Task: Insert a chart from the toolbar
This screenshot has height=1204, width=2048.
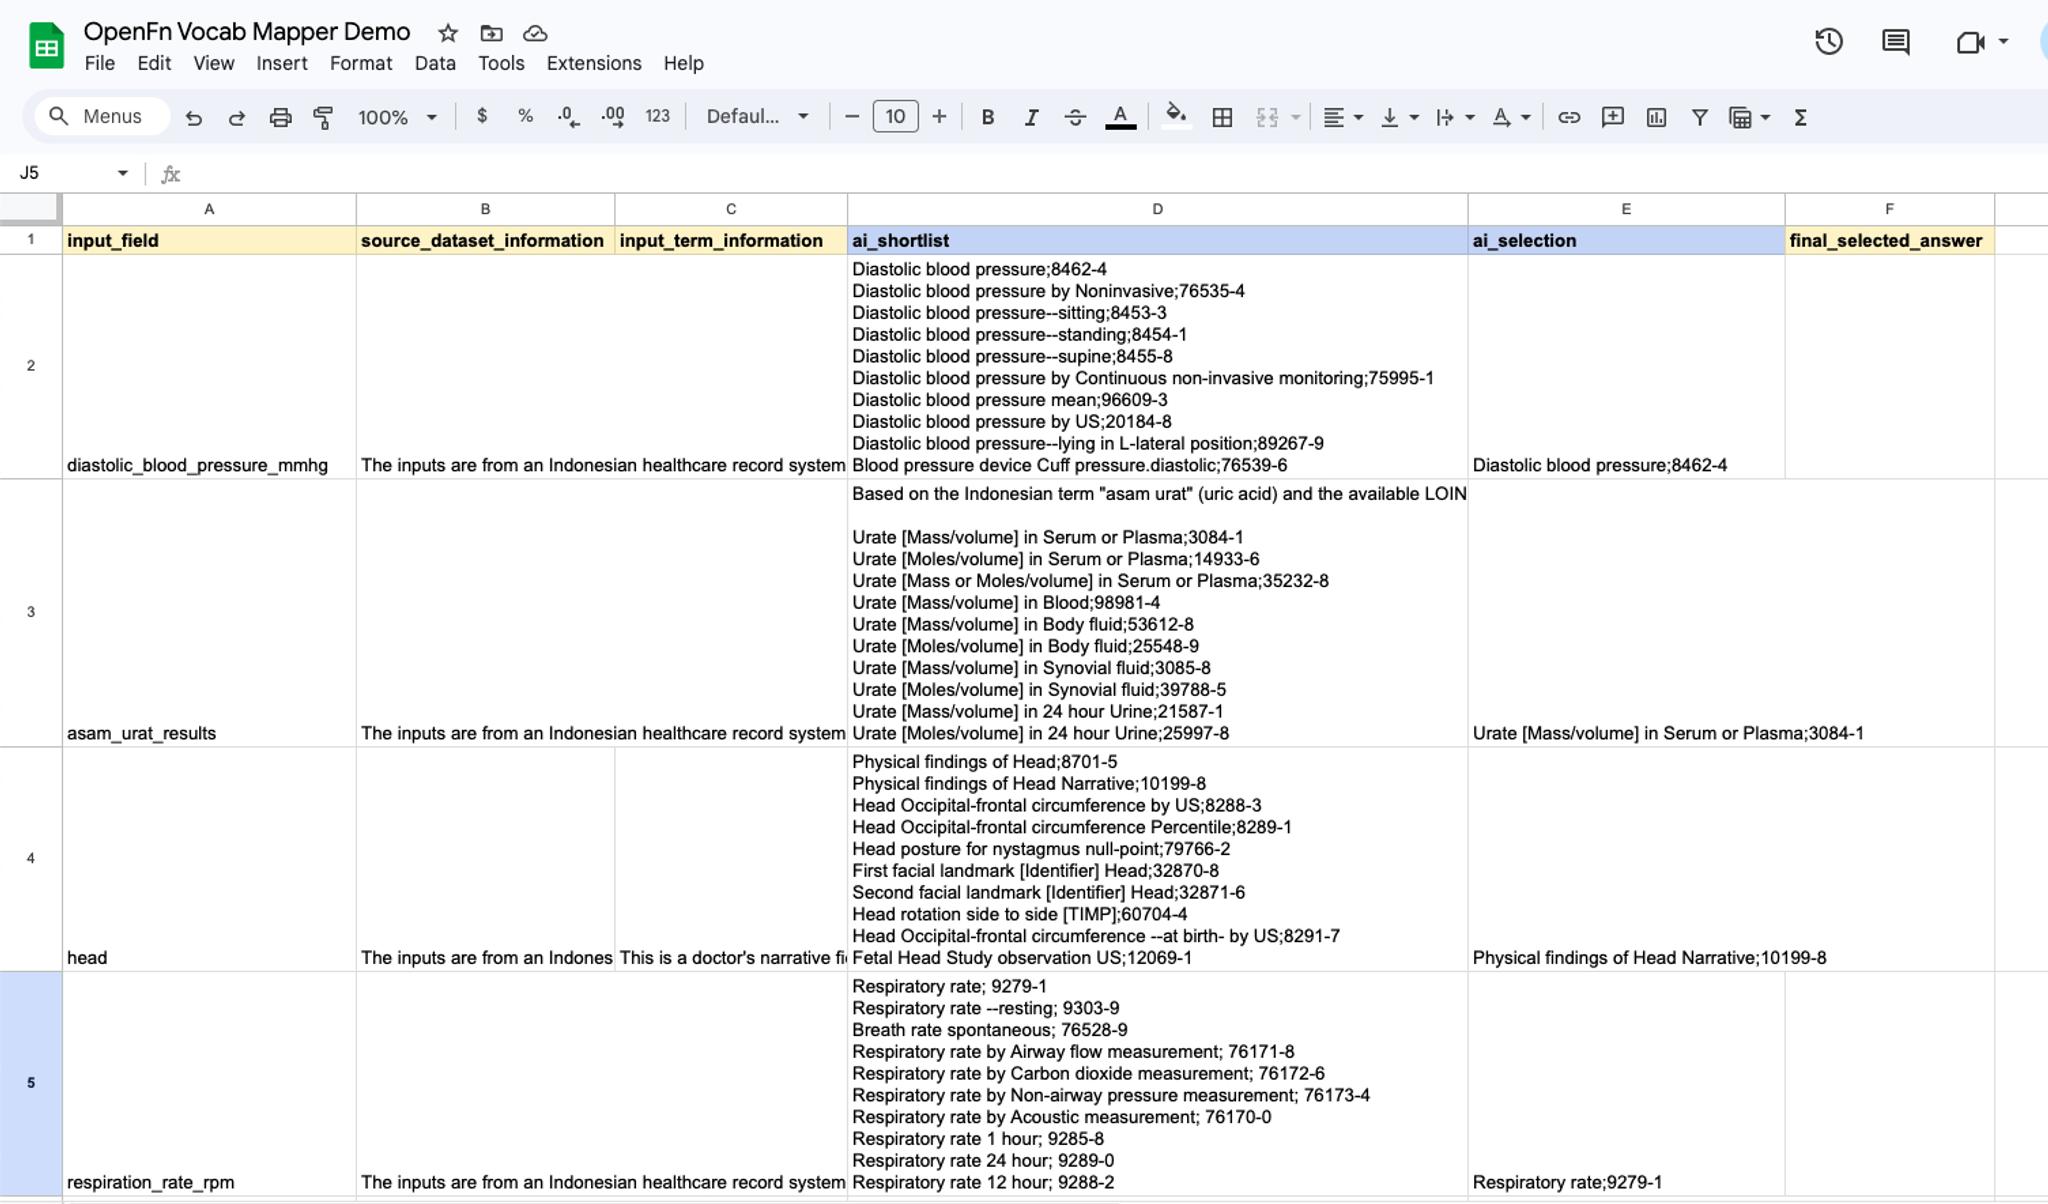Action: tap(1656, 117)
